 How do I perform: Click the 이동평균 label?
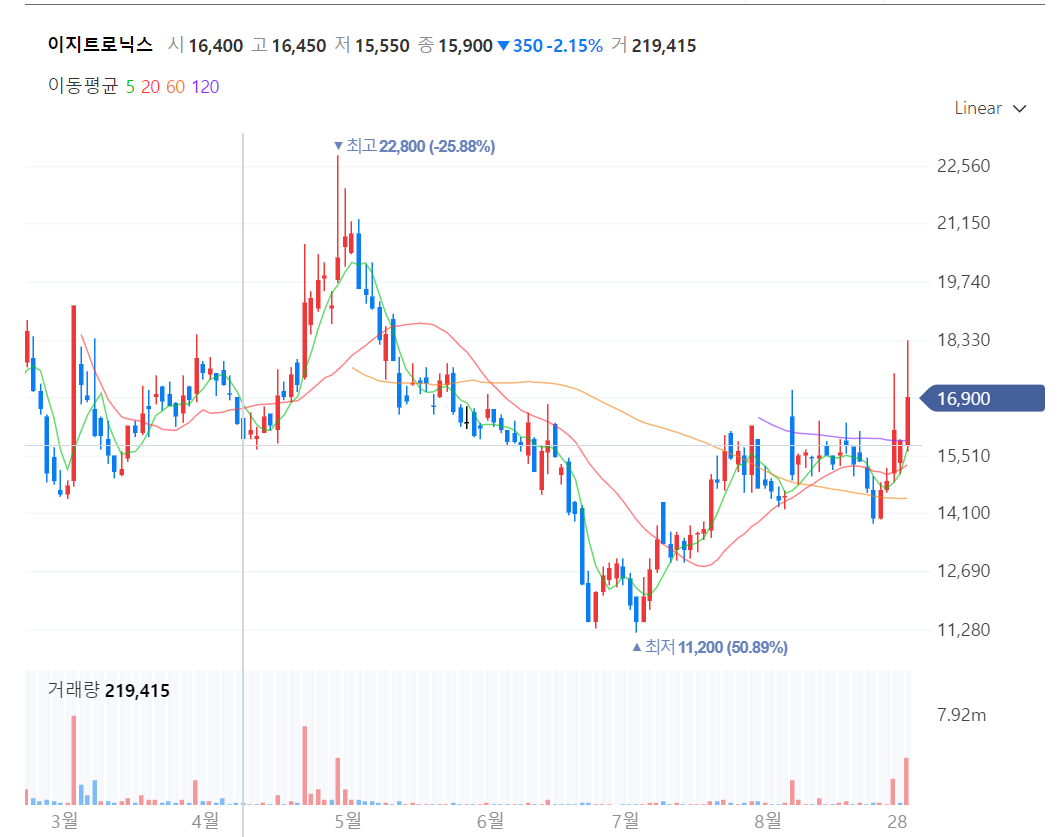click(83, 86)
